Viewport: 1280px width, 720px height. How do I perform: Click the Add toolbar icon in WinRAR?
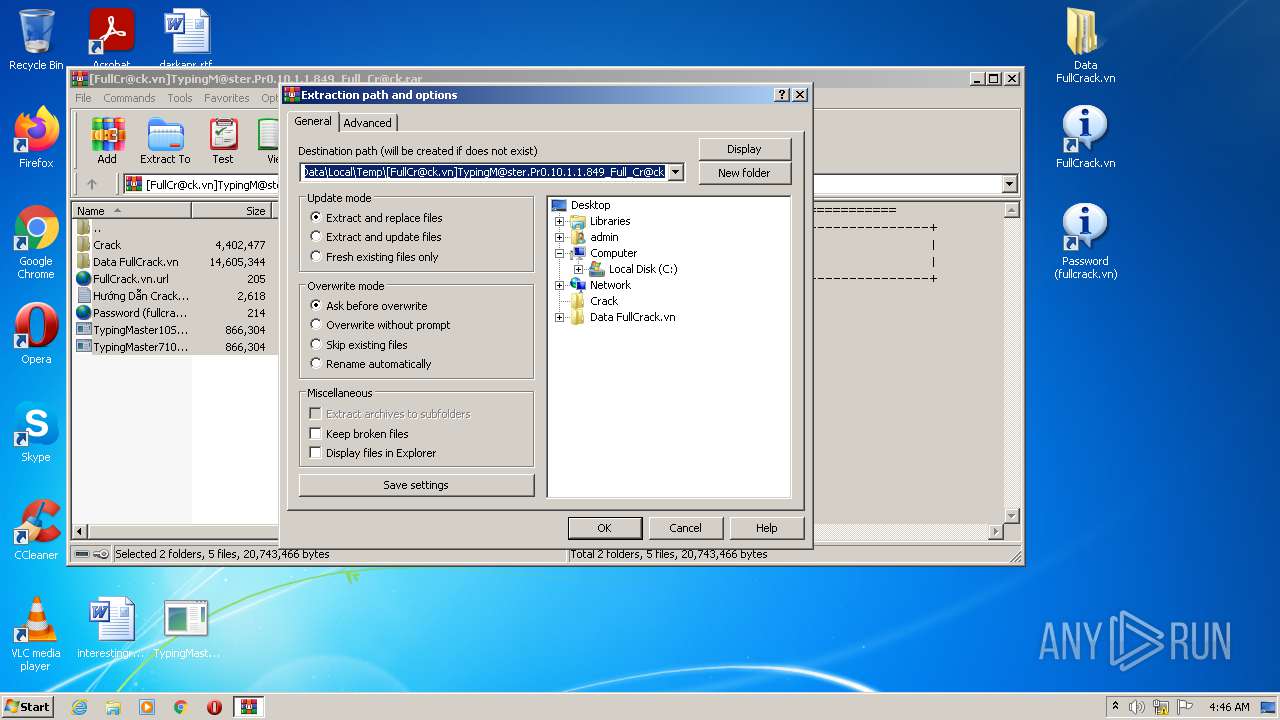point(107,141)
